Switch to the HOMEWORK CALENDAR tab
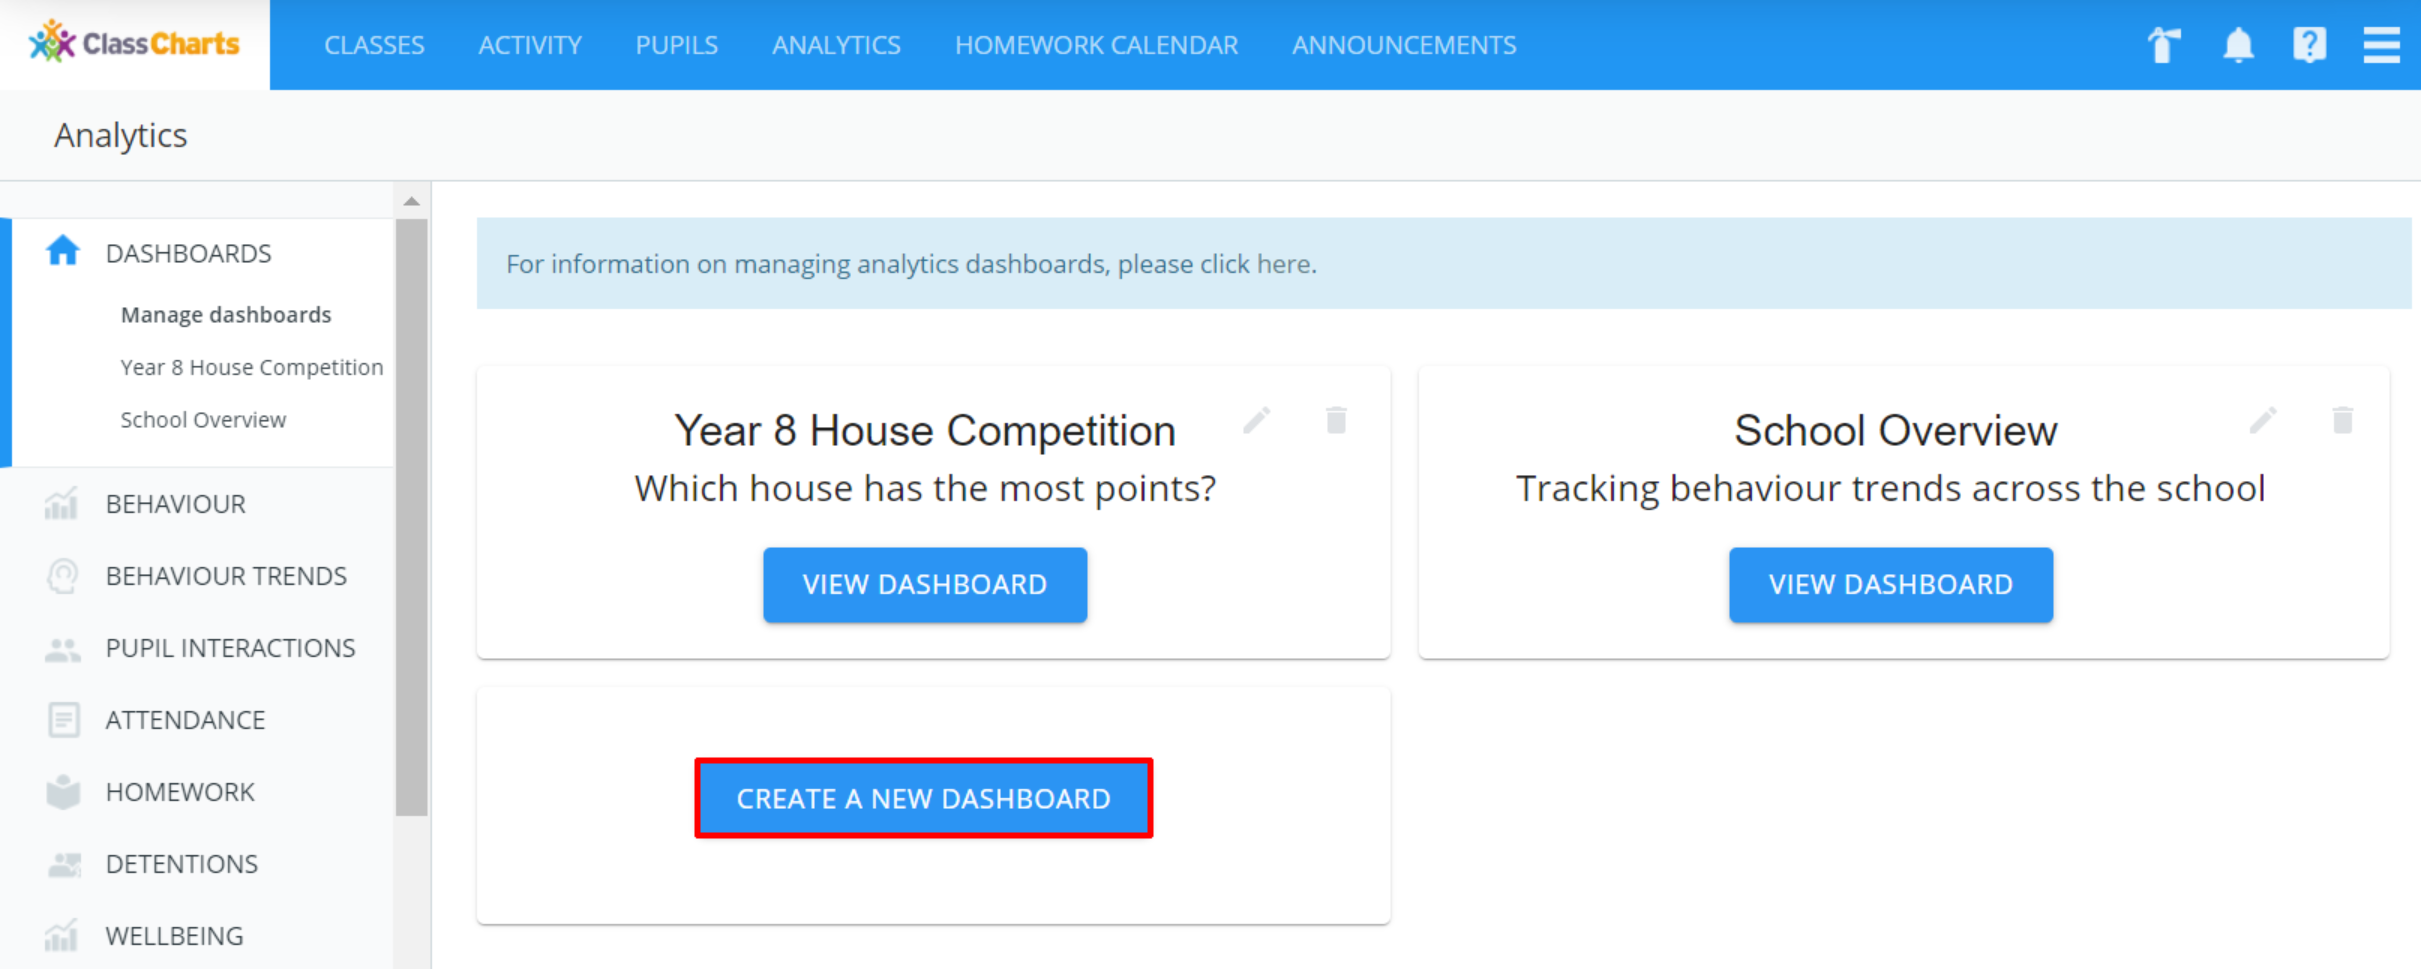2421x969 pixels. coord(1096,45)
